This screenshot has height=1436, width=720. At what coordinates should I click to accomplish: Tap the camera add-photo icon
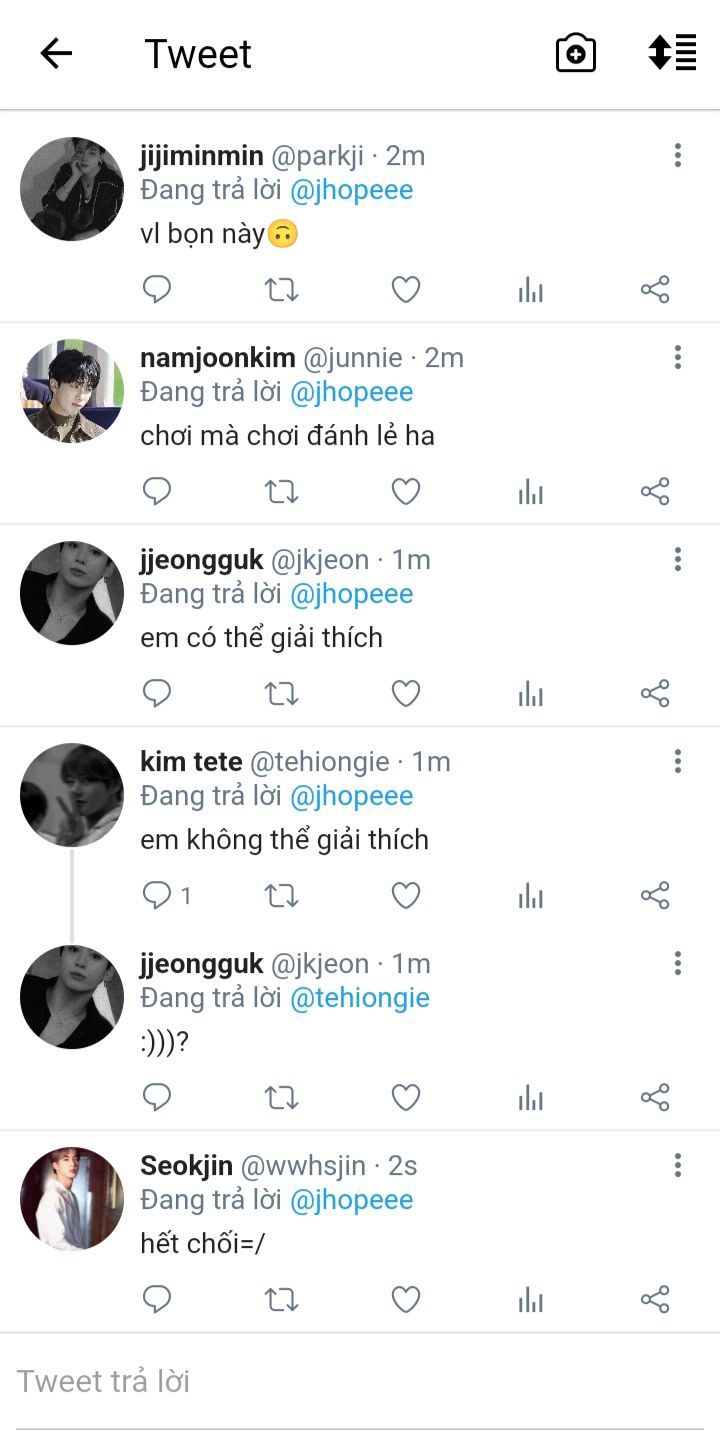pyautogui.click(x=576, y=53)
